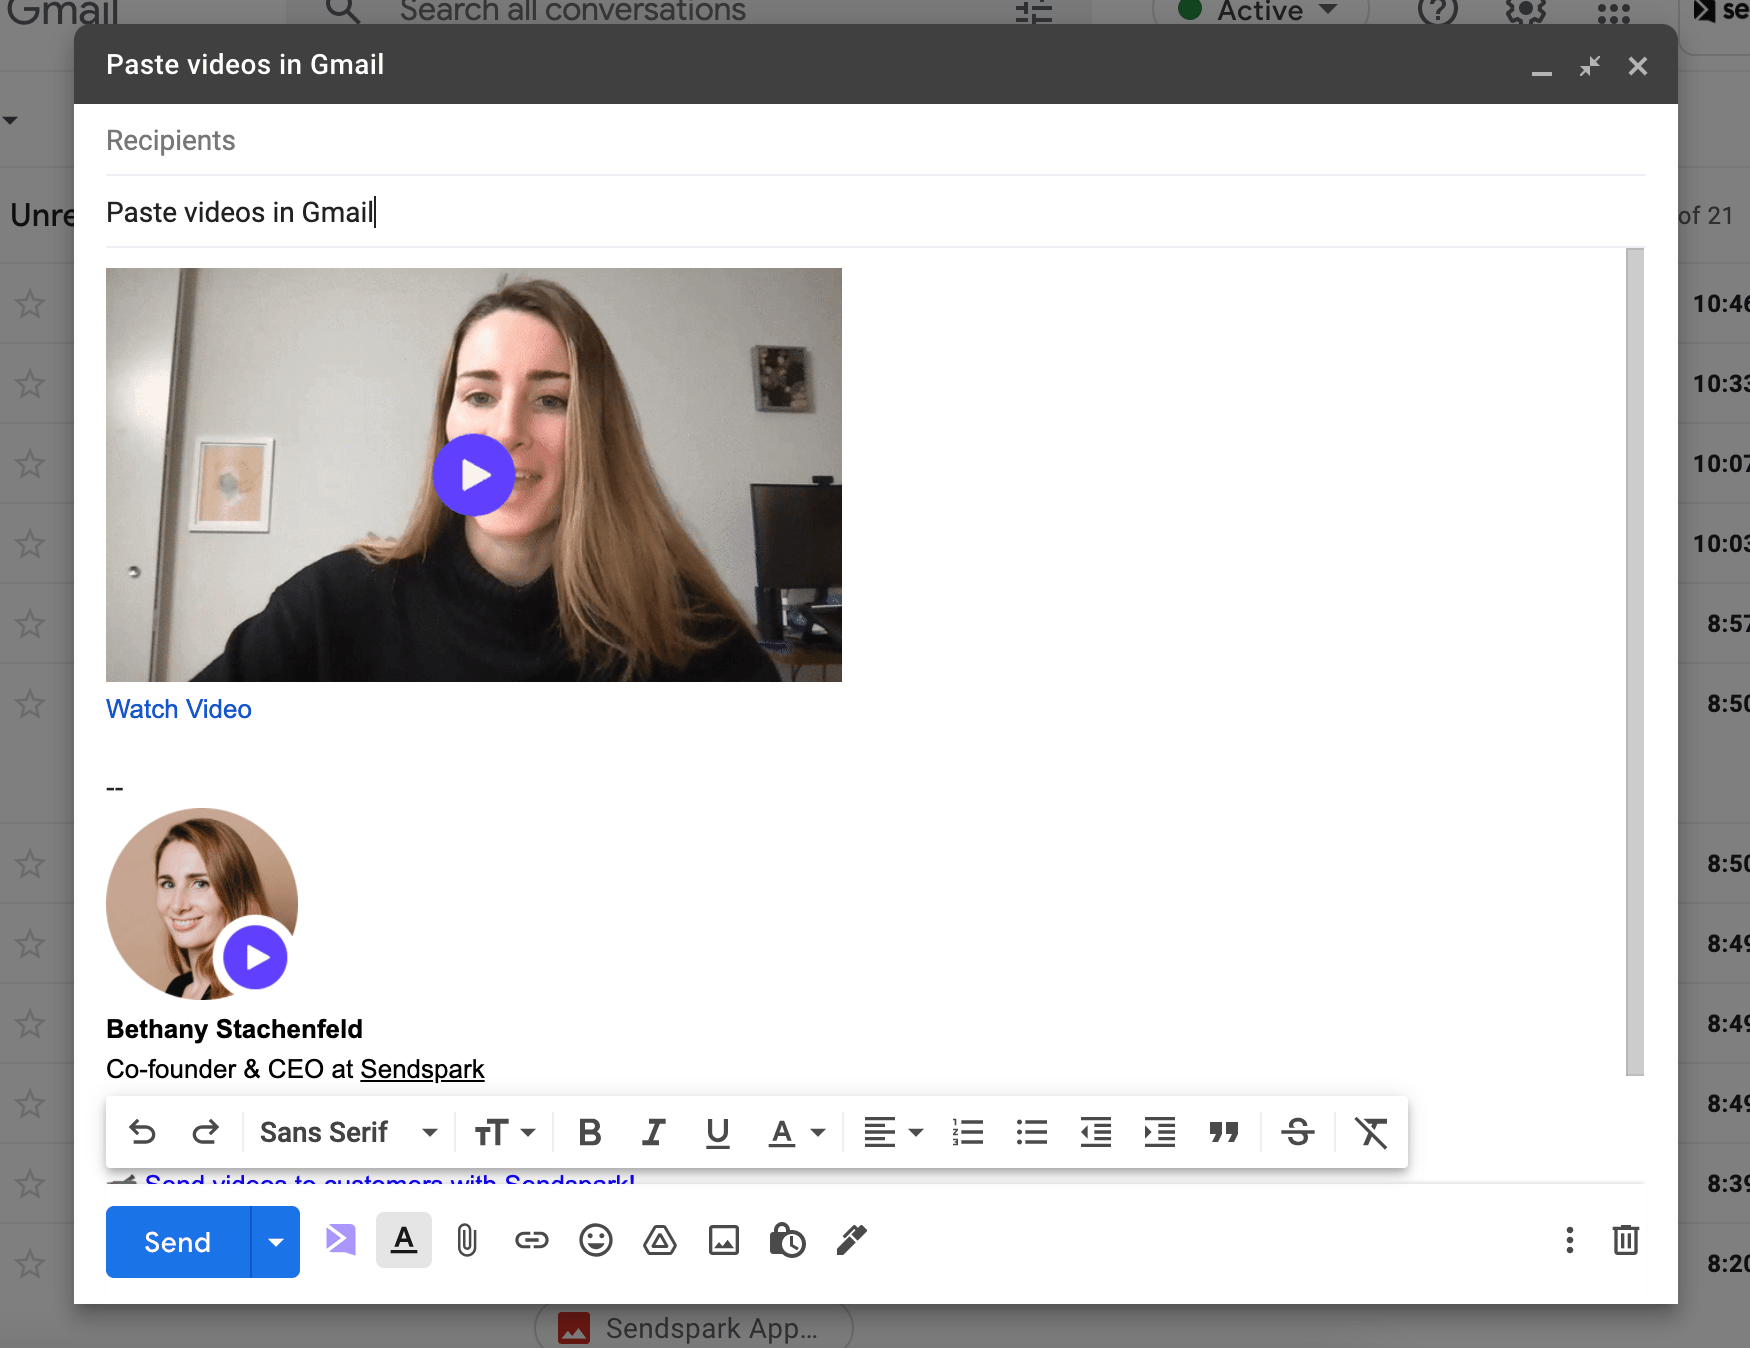
Task: Open the text size dropdown
Action: [x=505, y=1132]
